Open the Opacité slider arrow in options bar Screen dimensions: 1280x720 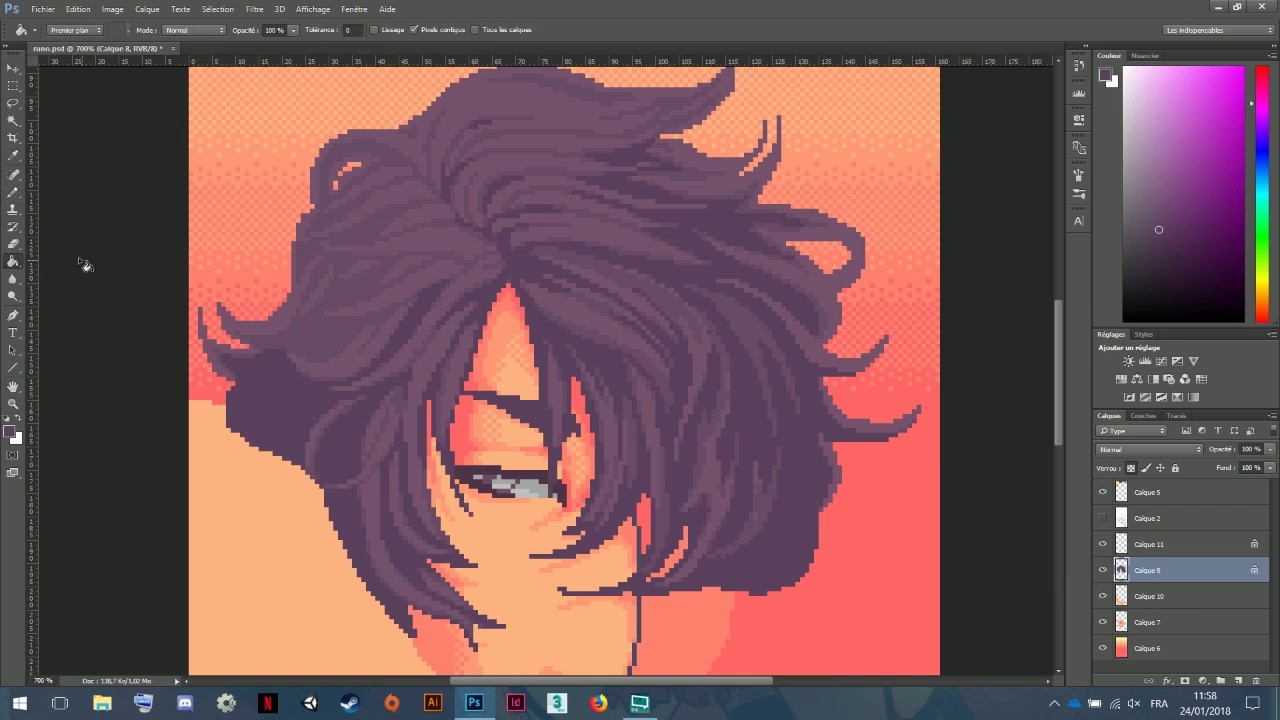coord(293,30)
